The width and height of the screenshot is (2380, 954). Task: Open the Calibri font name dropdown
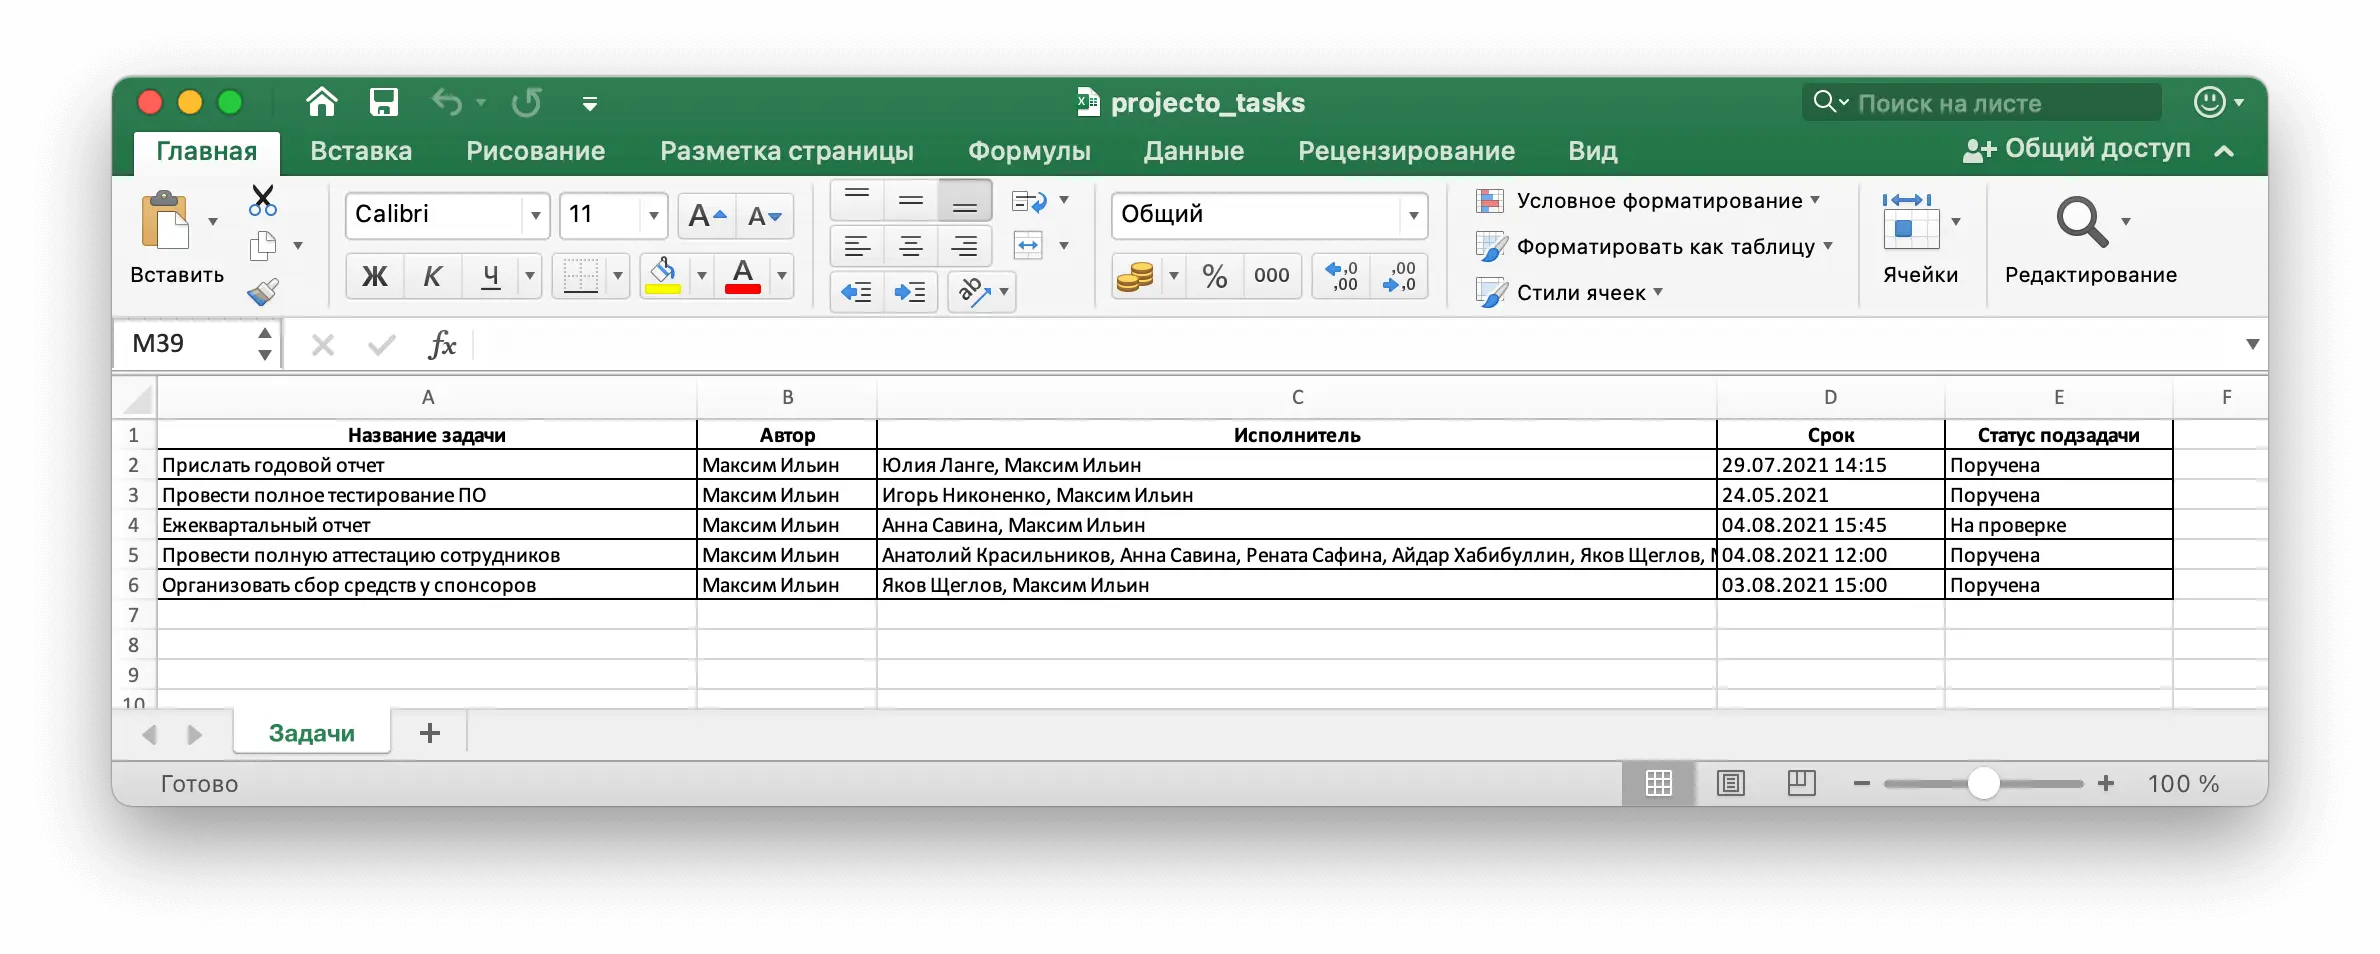tap(536, 216)
